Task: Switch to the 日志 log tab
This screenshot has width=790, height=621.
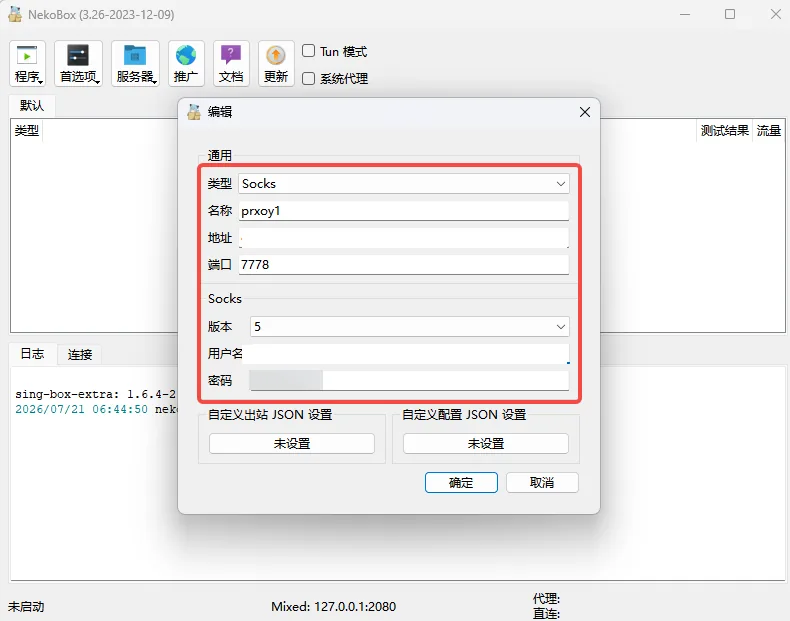Action: click(x=32, y=354)
